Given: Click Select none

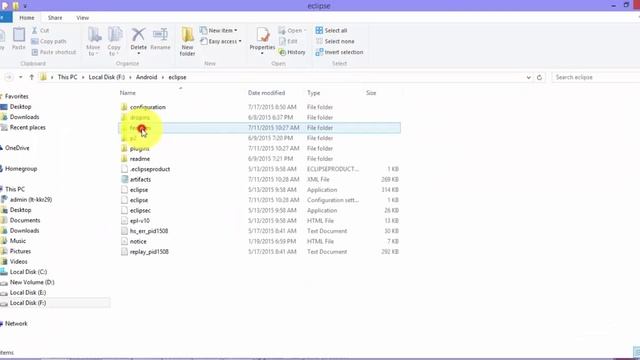Looking at the screenshot, I should (335, 41).
